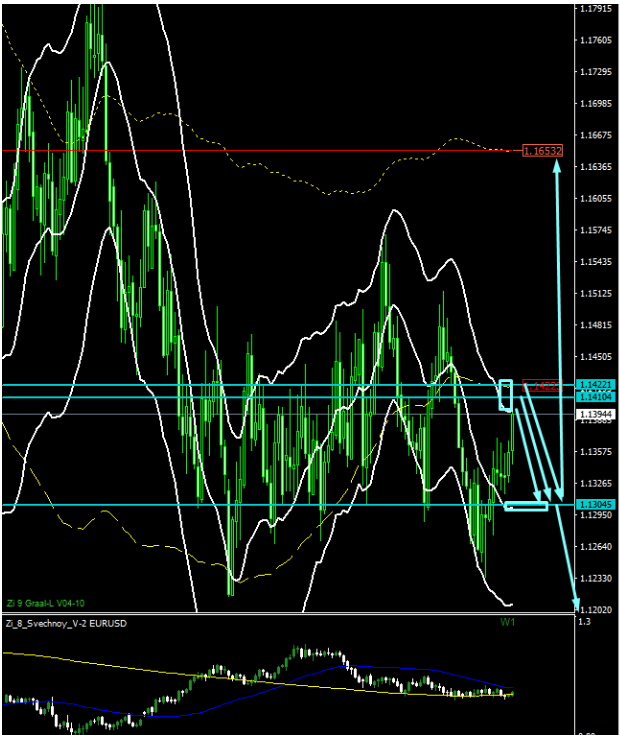
Task: Click the white current price label 1.13944
Action: tap(596, 414)
